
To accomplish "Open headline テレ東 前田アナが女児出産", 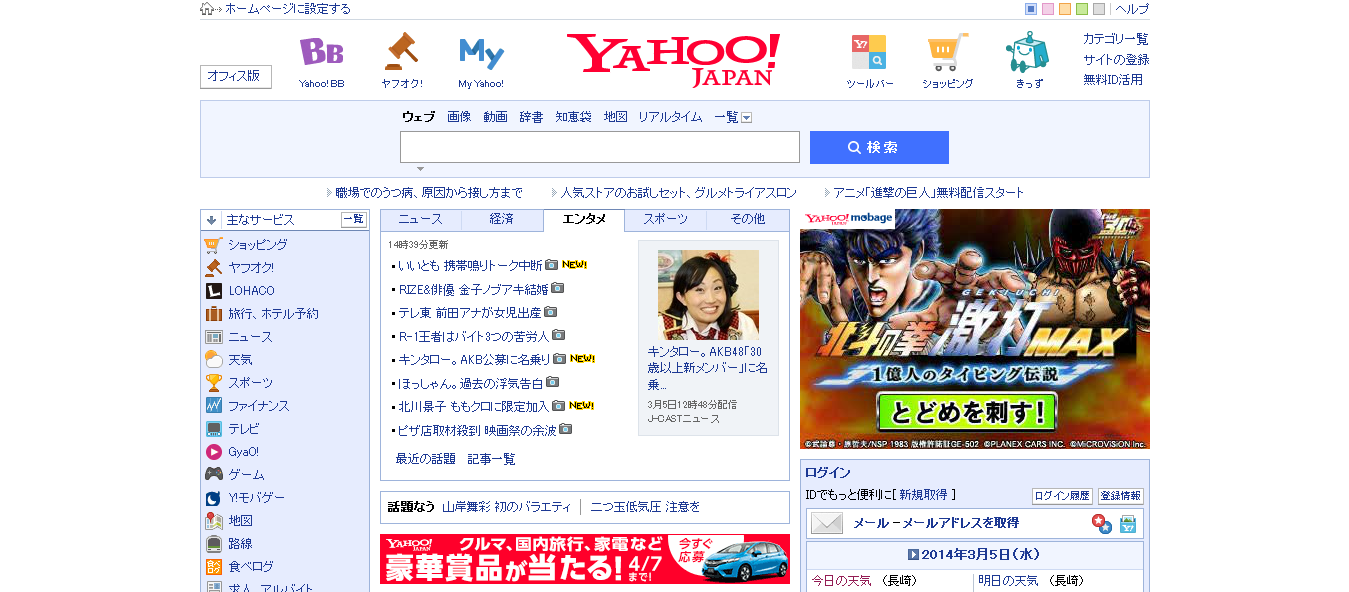I will coord(470,313).
